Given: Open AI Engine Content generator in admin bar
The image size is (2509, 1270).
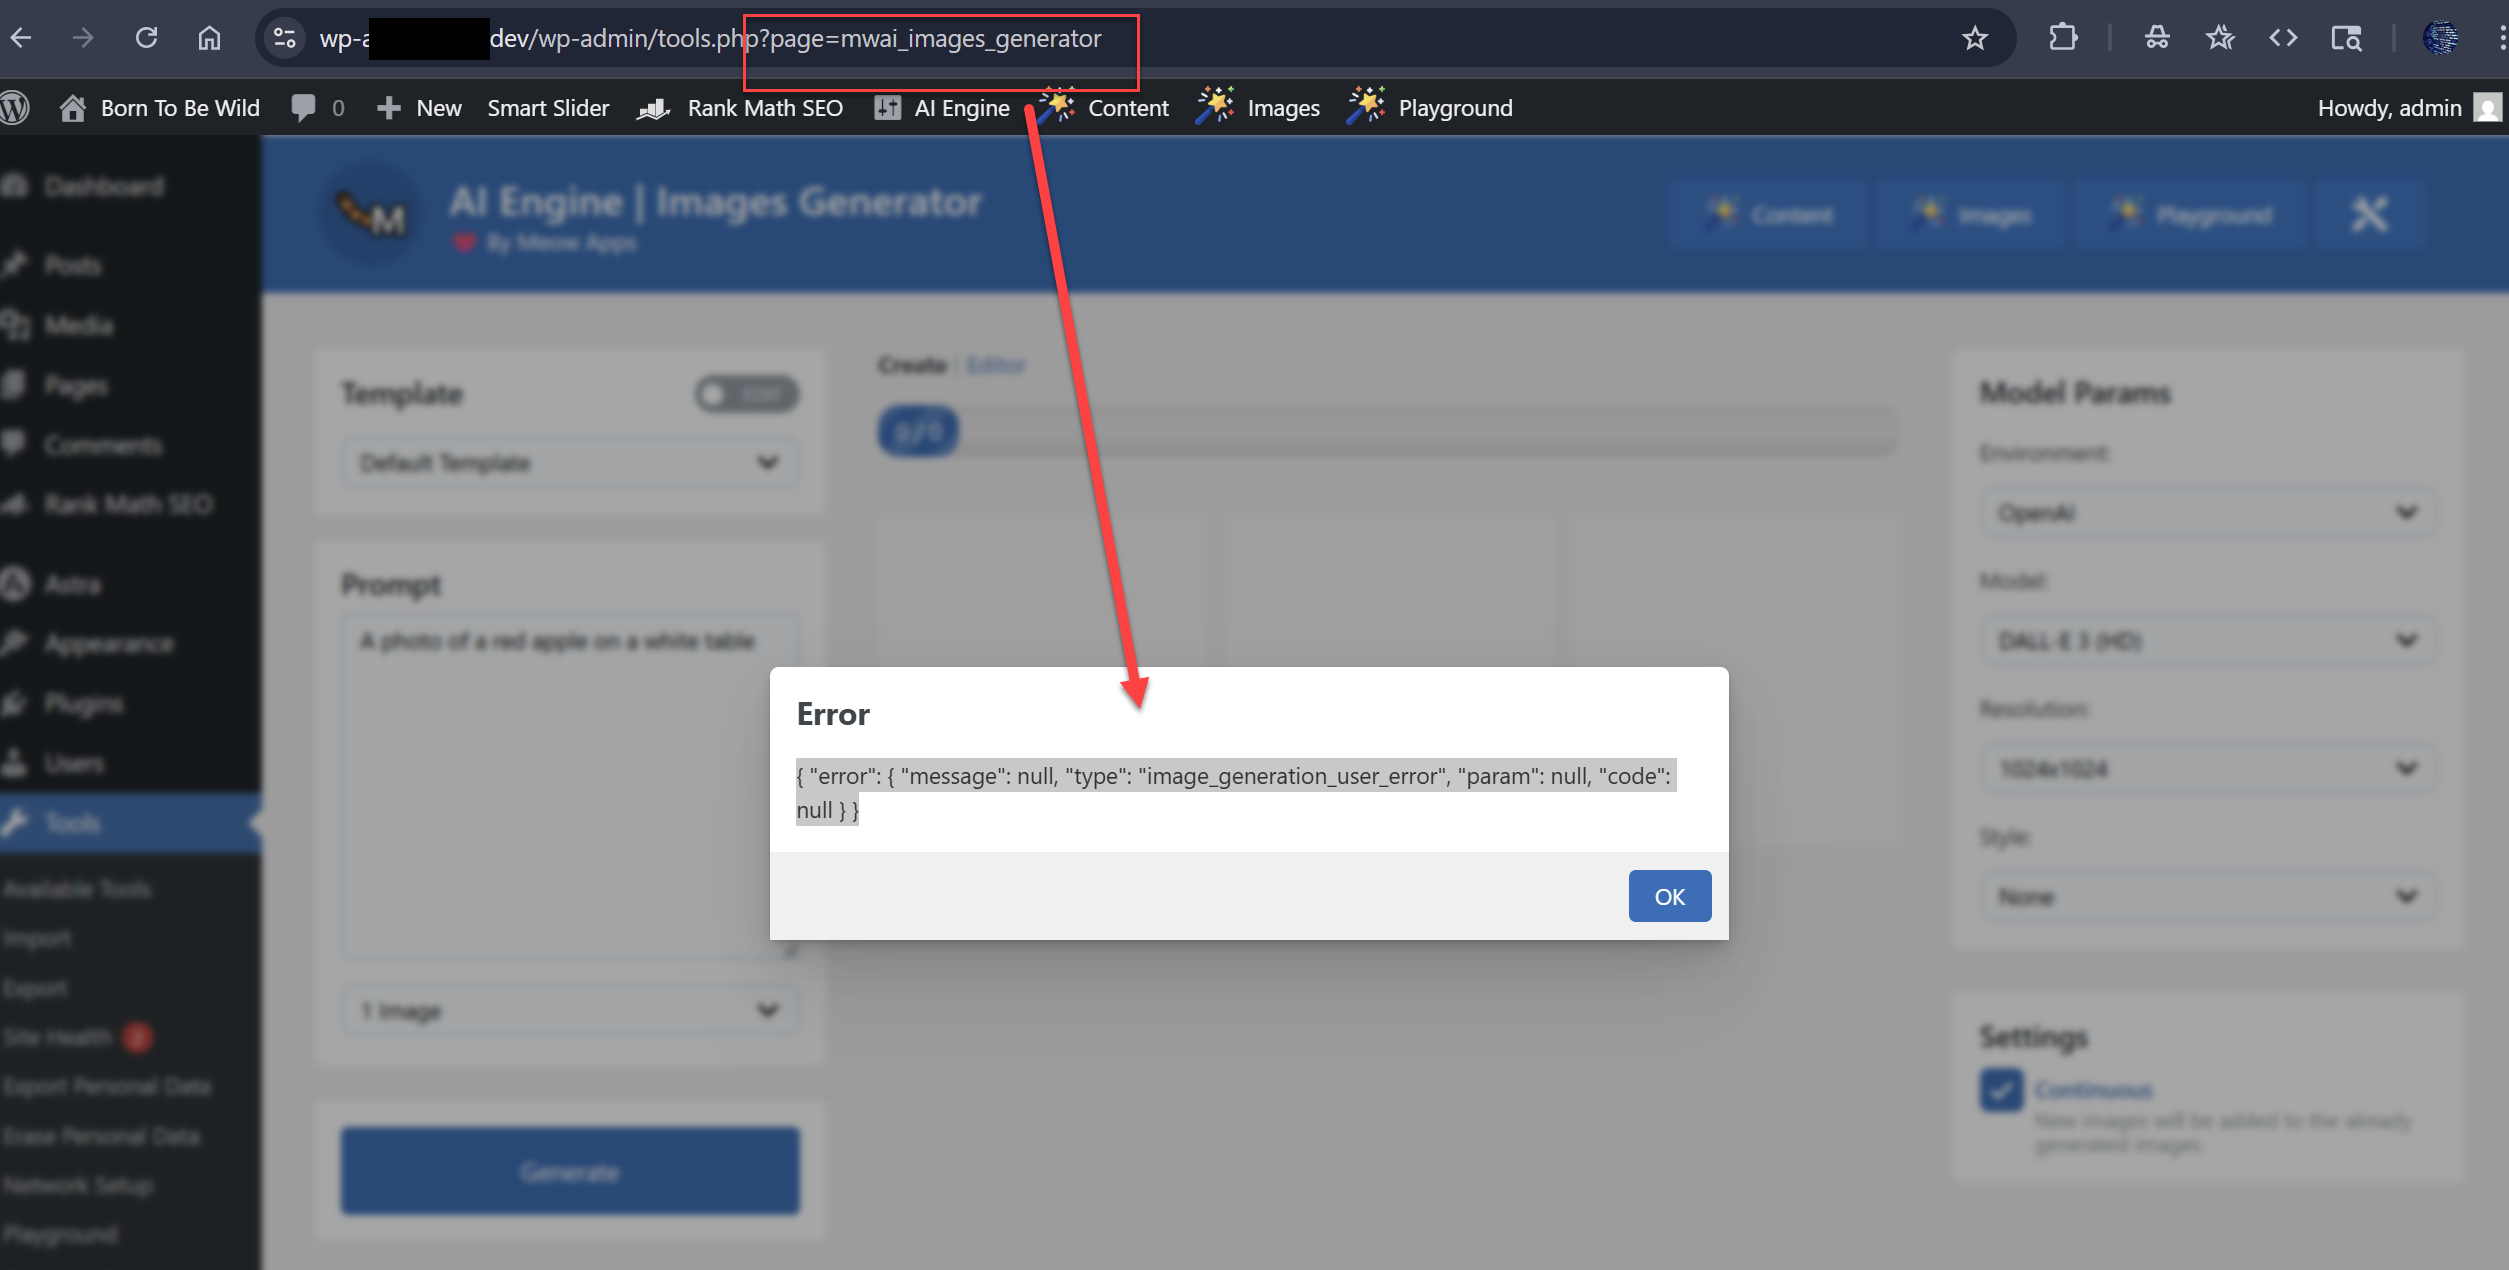Looking at the screenshot, I should tap(1104, 108).
